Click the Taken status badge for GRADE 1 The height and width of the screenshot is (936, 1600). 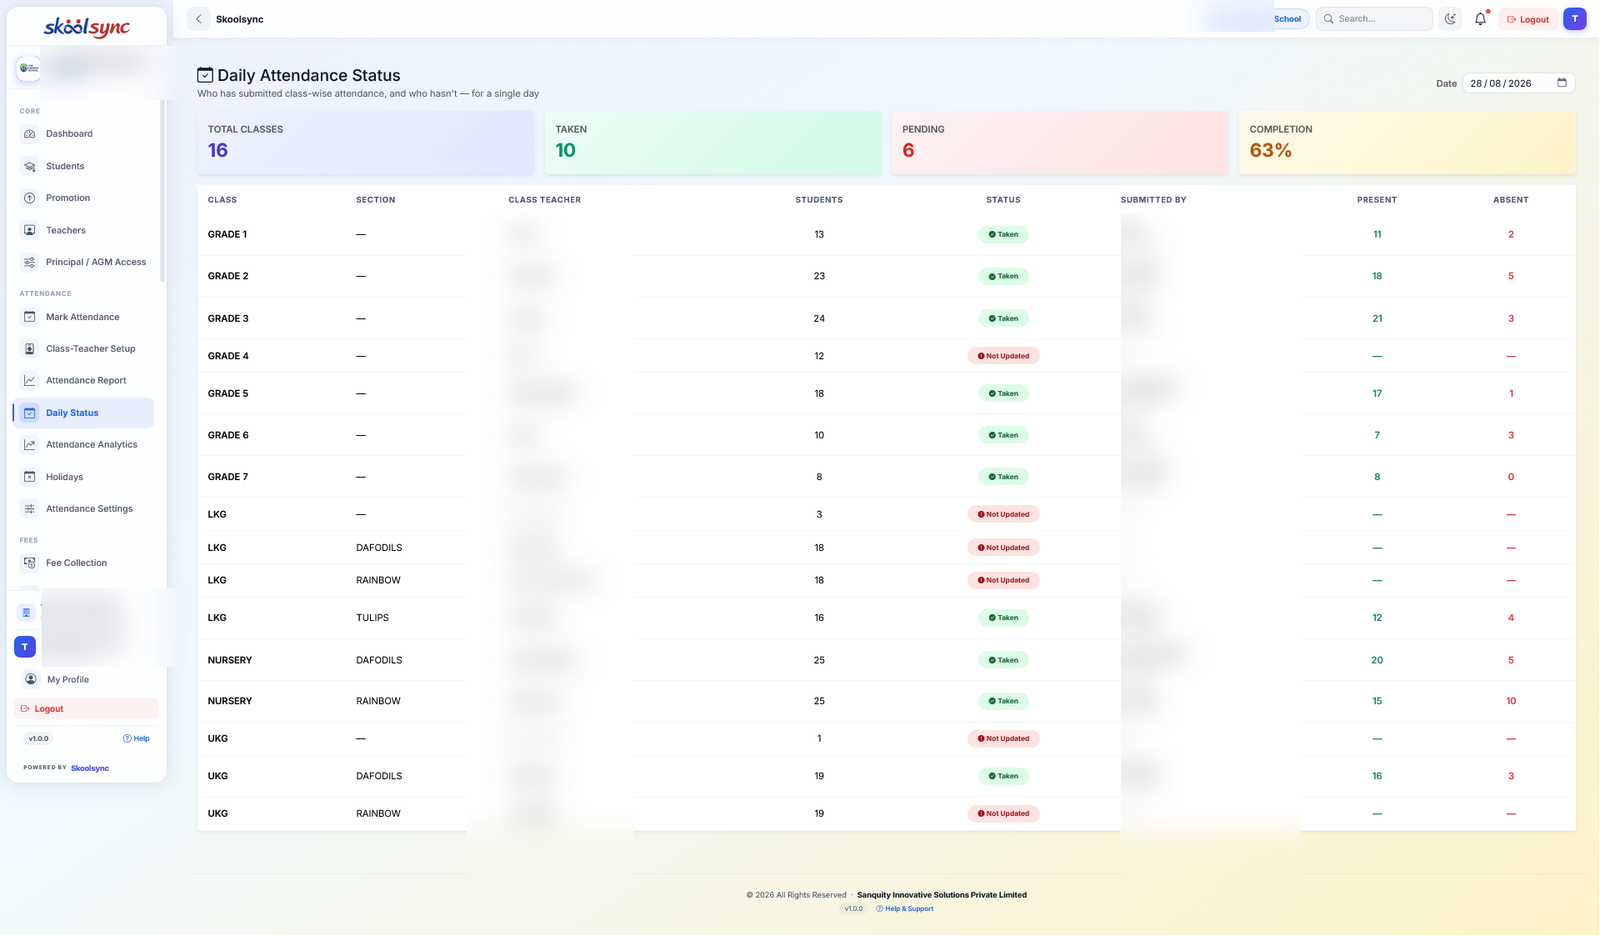(1003, 235)
